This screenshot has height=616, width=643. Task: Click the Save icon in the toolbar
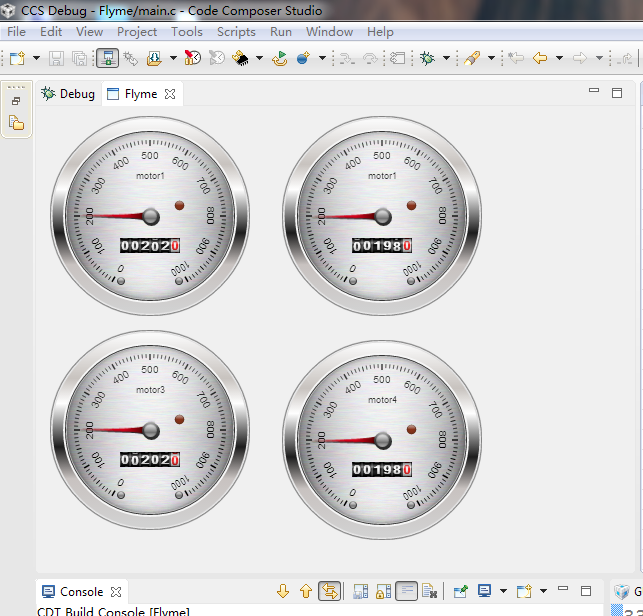coord(57,59)
